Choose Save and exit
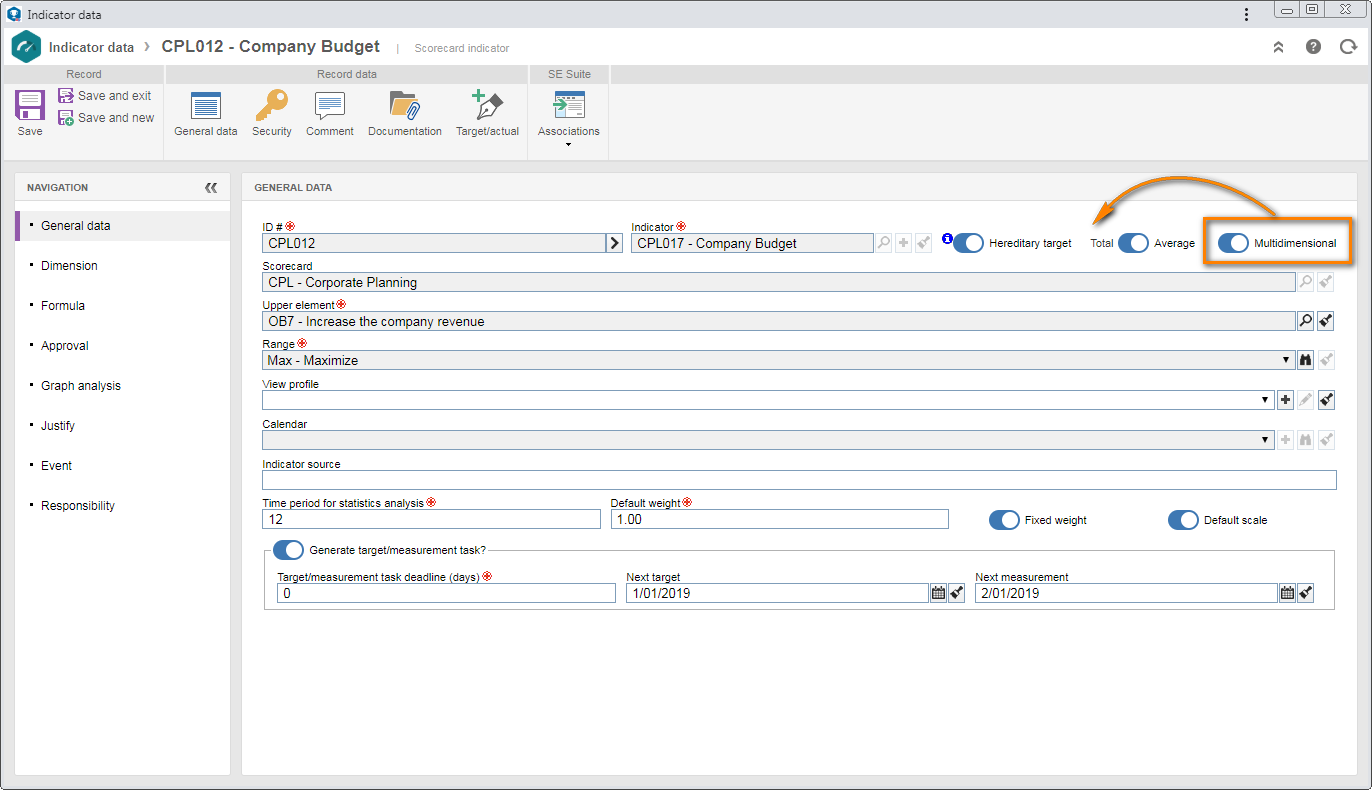Screen dimensions: 1372x790 105,96
